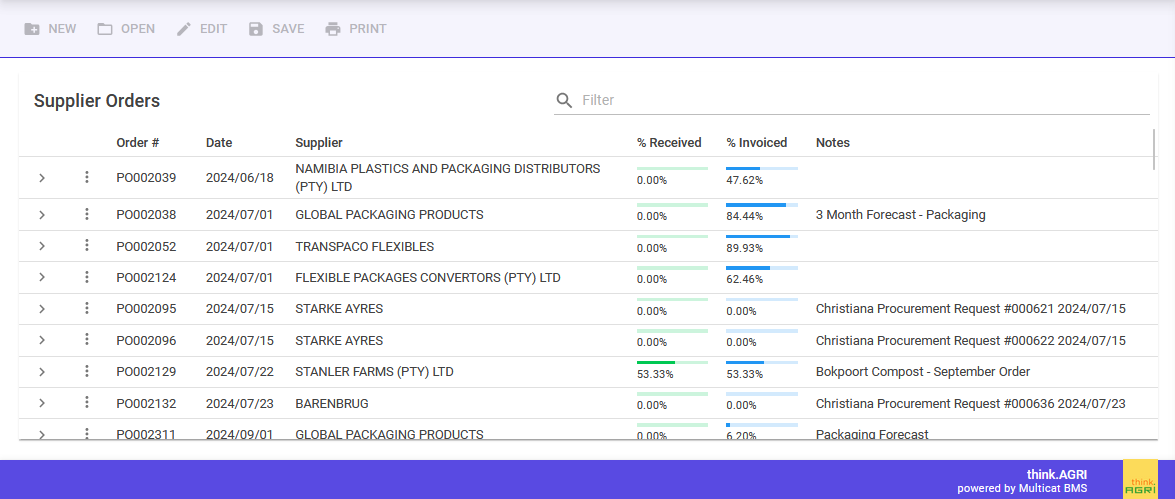Click the Supplier Orders heading
Viewport: 1175px width, 499px height.
click(x=97, y=100)
